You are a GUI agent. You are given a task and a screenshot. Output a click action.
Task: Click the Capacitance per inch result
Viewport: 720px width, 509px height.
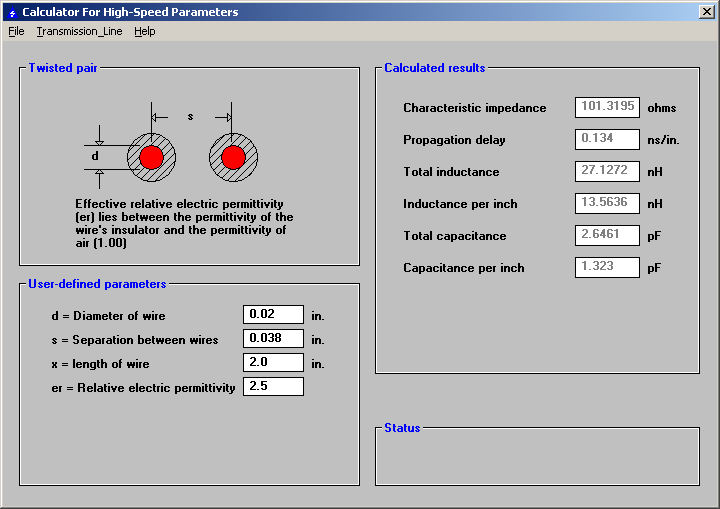click(607, 268)
